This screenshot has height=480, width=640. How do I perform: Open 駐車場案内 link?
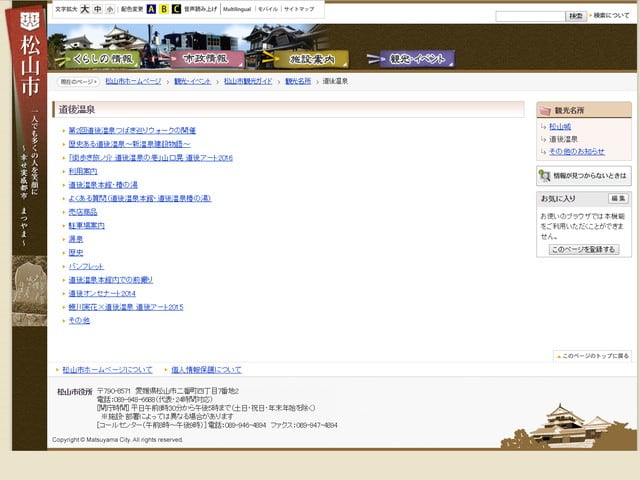[x=87, y=225]
